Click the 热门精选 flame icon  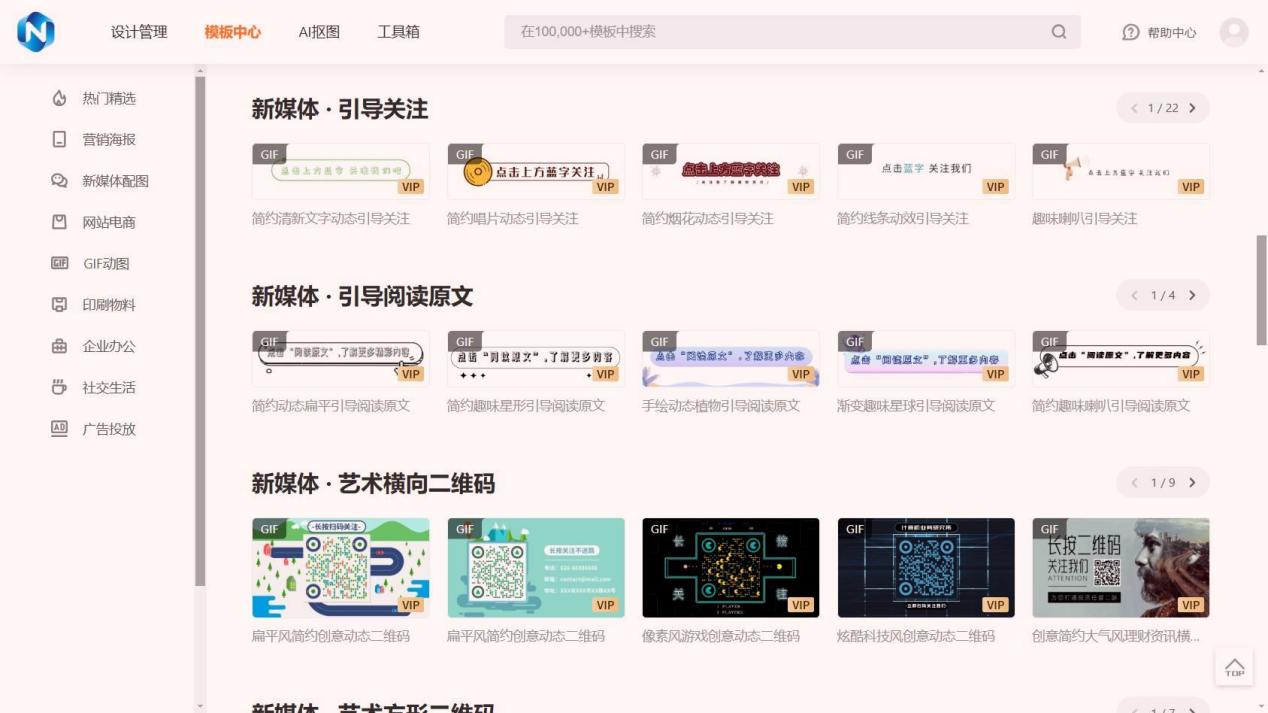point(59,98)
